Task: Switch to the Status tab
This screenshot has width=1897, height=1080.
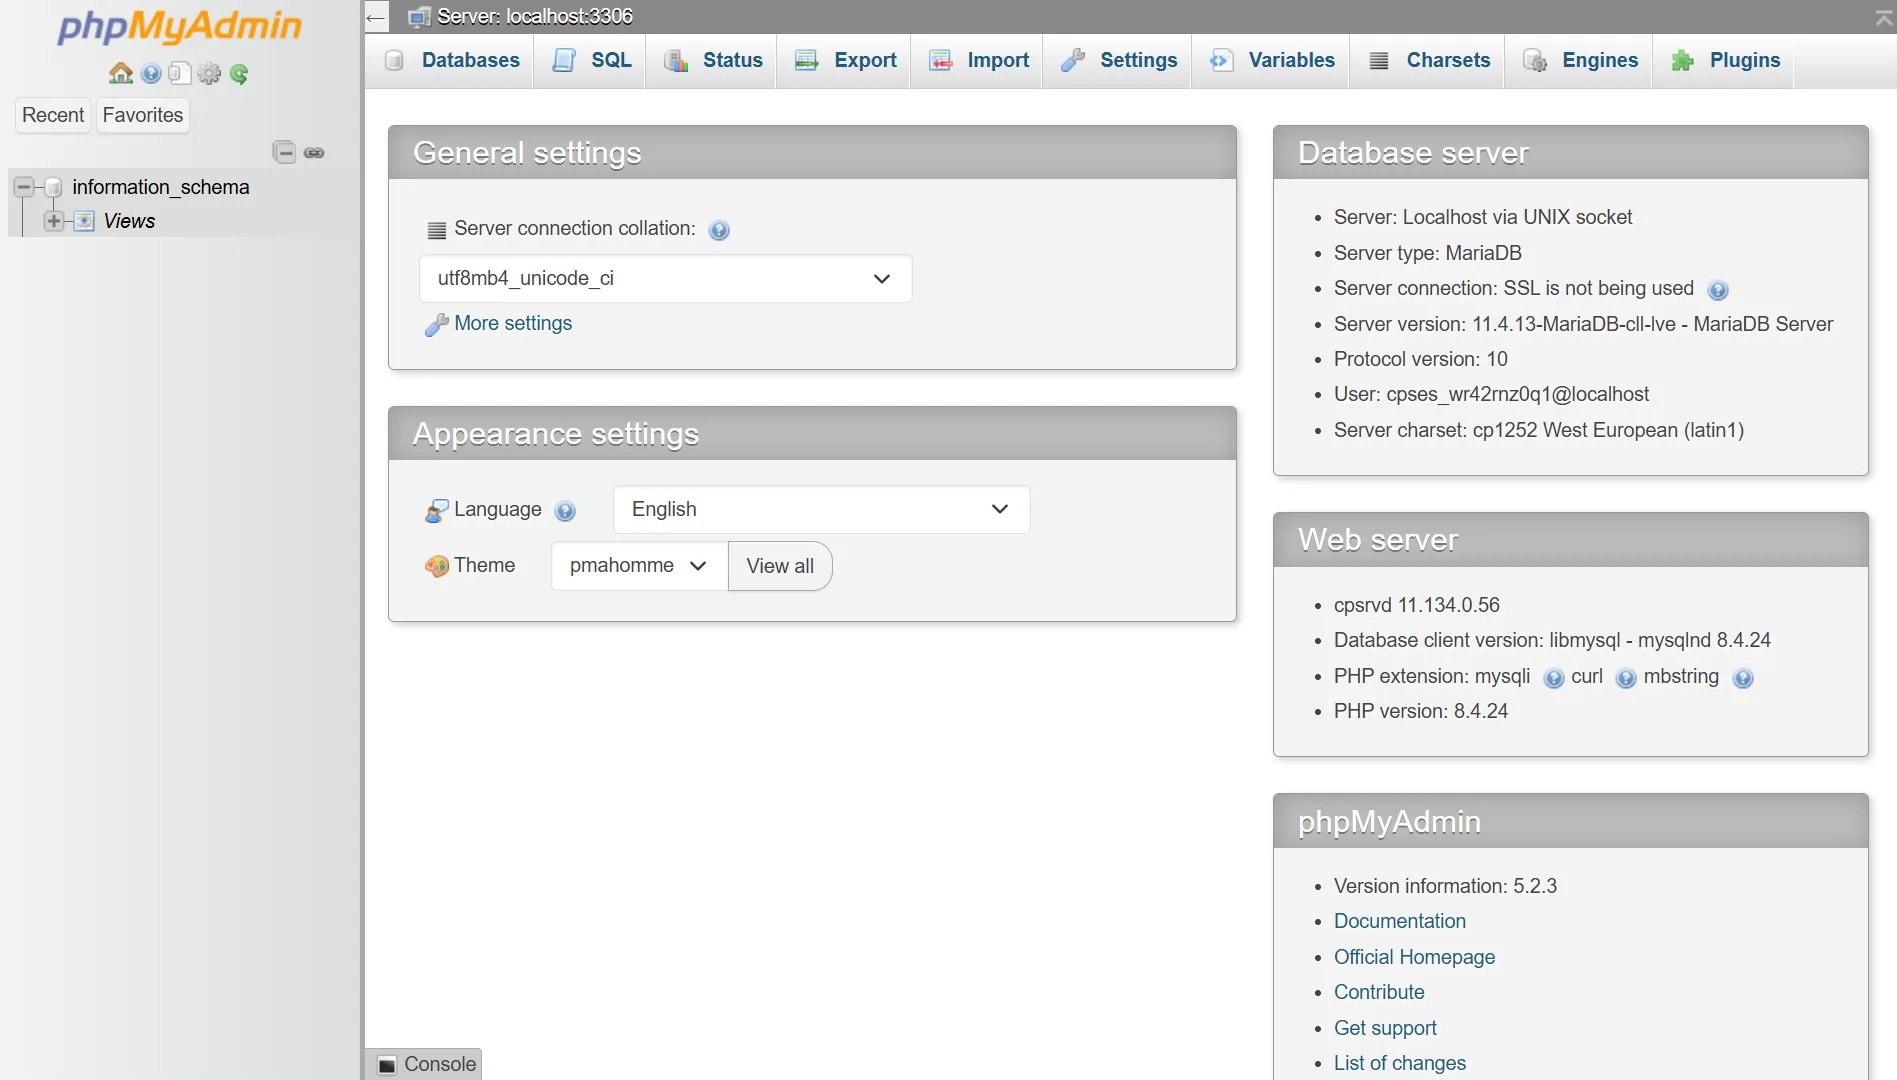Action: [713, 60]
